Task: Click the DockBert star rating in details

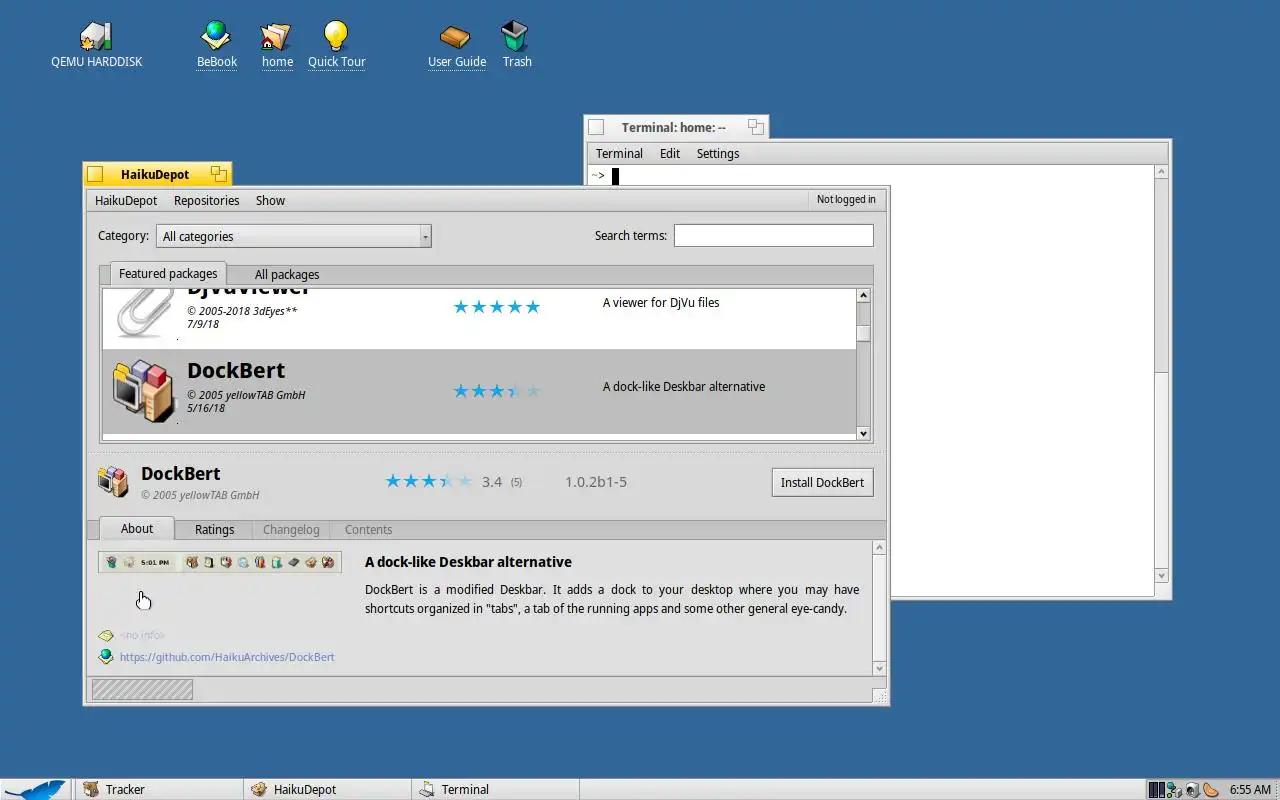Action: click(429, 481)
